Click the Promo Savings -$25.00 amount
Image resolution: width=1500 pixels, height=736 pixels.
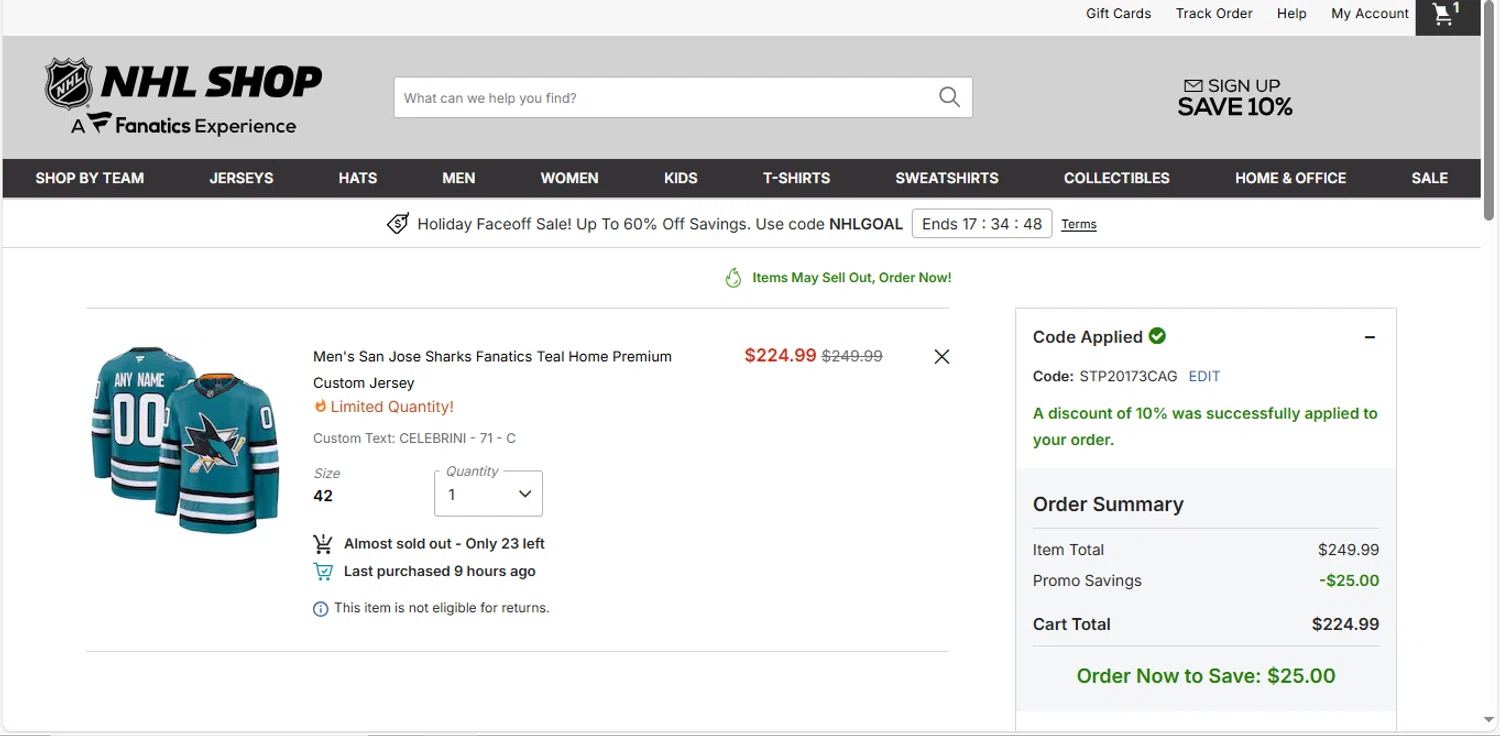pyautogui.click(x=1349, y=581)
